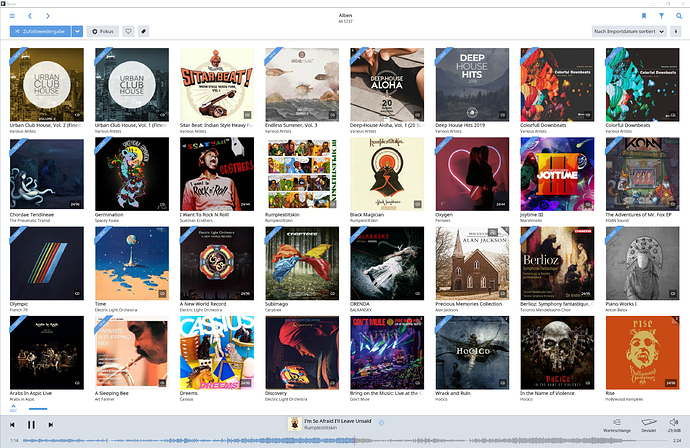Screen dimensions: 690x448
Task: Open the Piano Works I album
Action: pos(642,264)
